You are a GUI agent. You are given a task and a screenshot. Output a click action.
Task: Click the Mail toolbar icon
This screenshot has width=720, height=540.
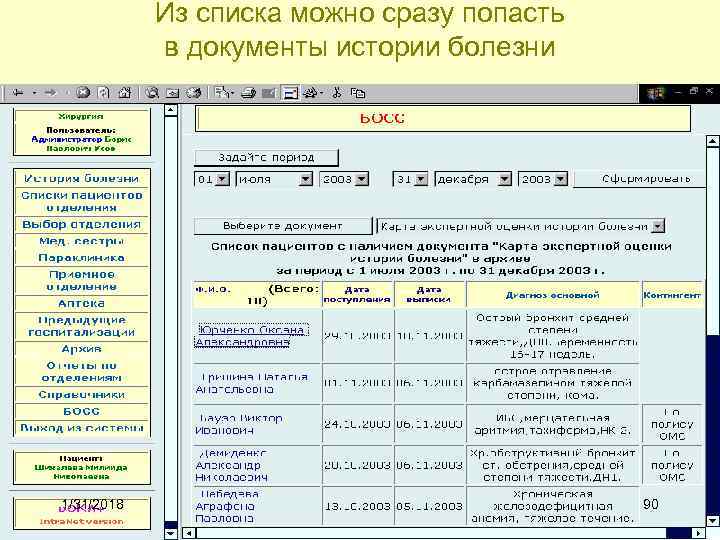[x=222, y=93]
